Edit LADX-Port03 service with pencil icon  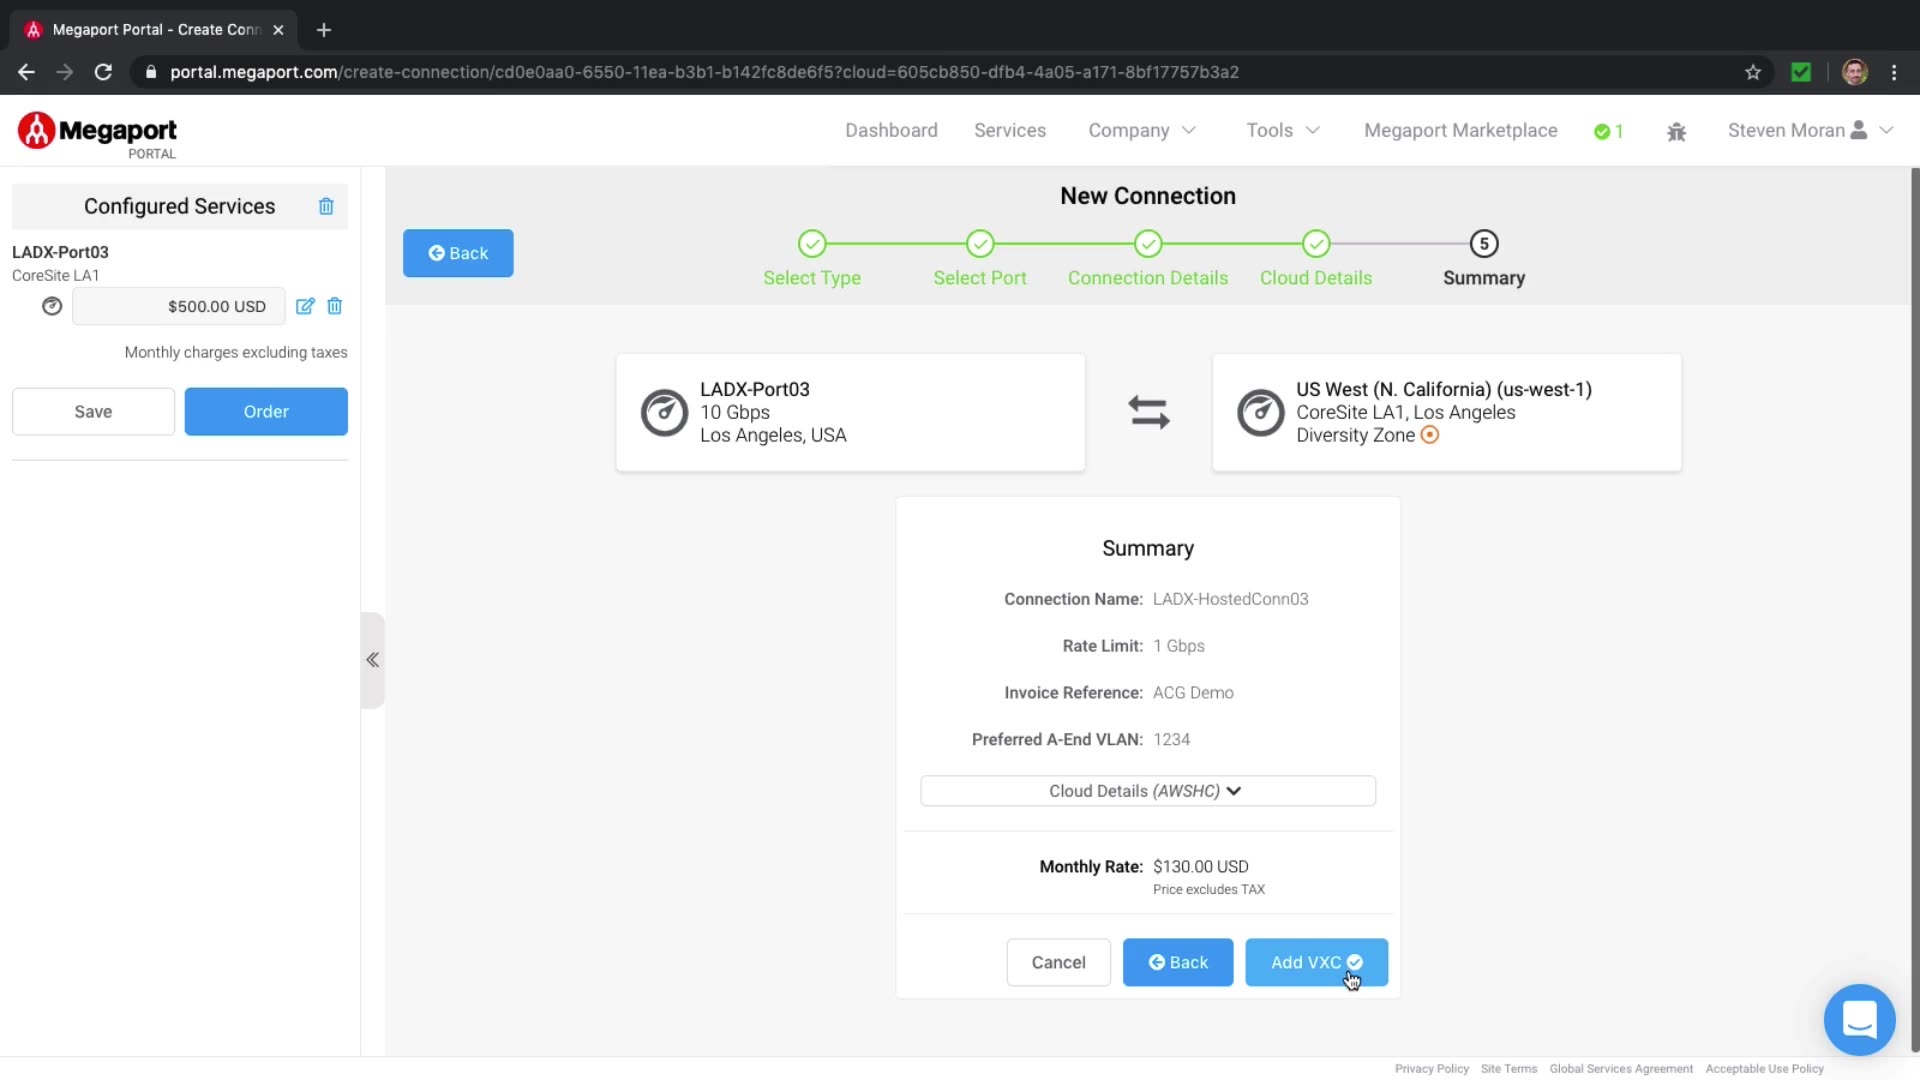305,306
